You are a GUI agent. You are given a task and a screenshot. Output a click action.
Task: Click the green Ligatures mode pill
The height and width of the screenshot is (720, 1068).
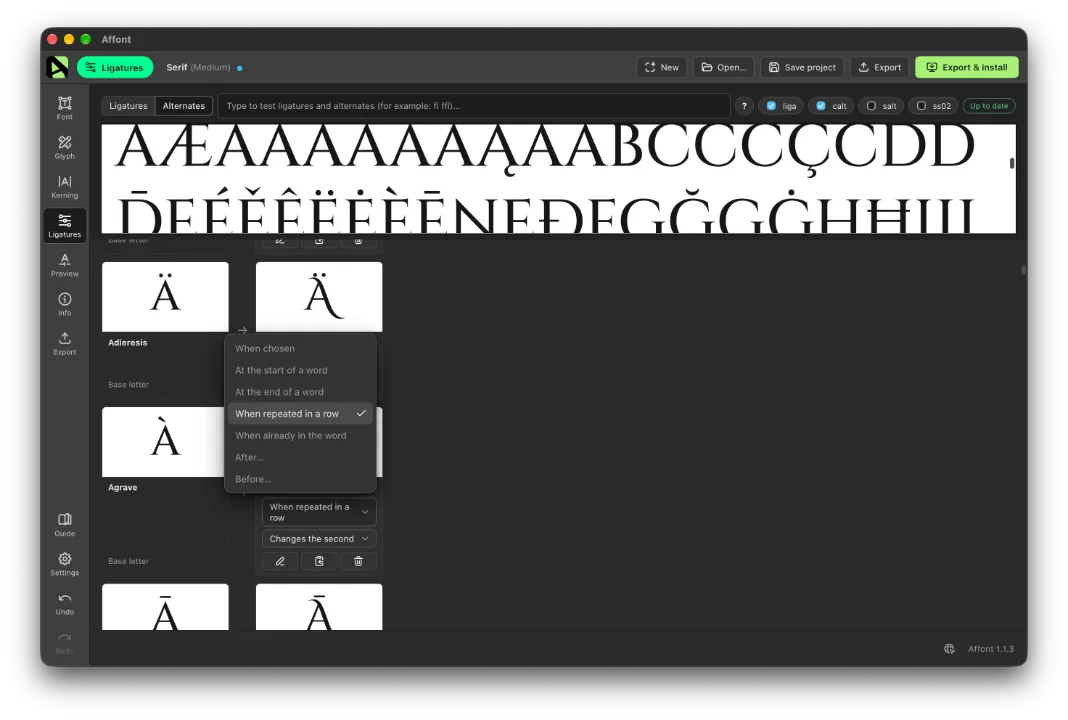pos(114,67)
